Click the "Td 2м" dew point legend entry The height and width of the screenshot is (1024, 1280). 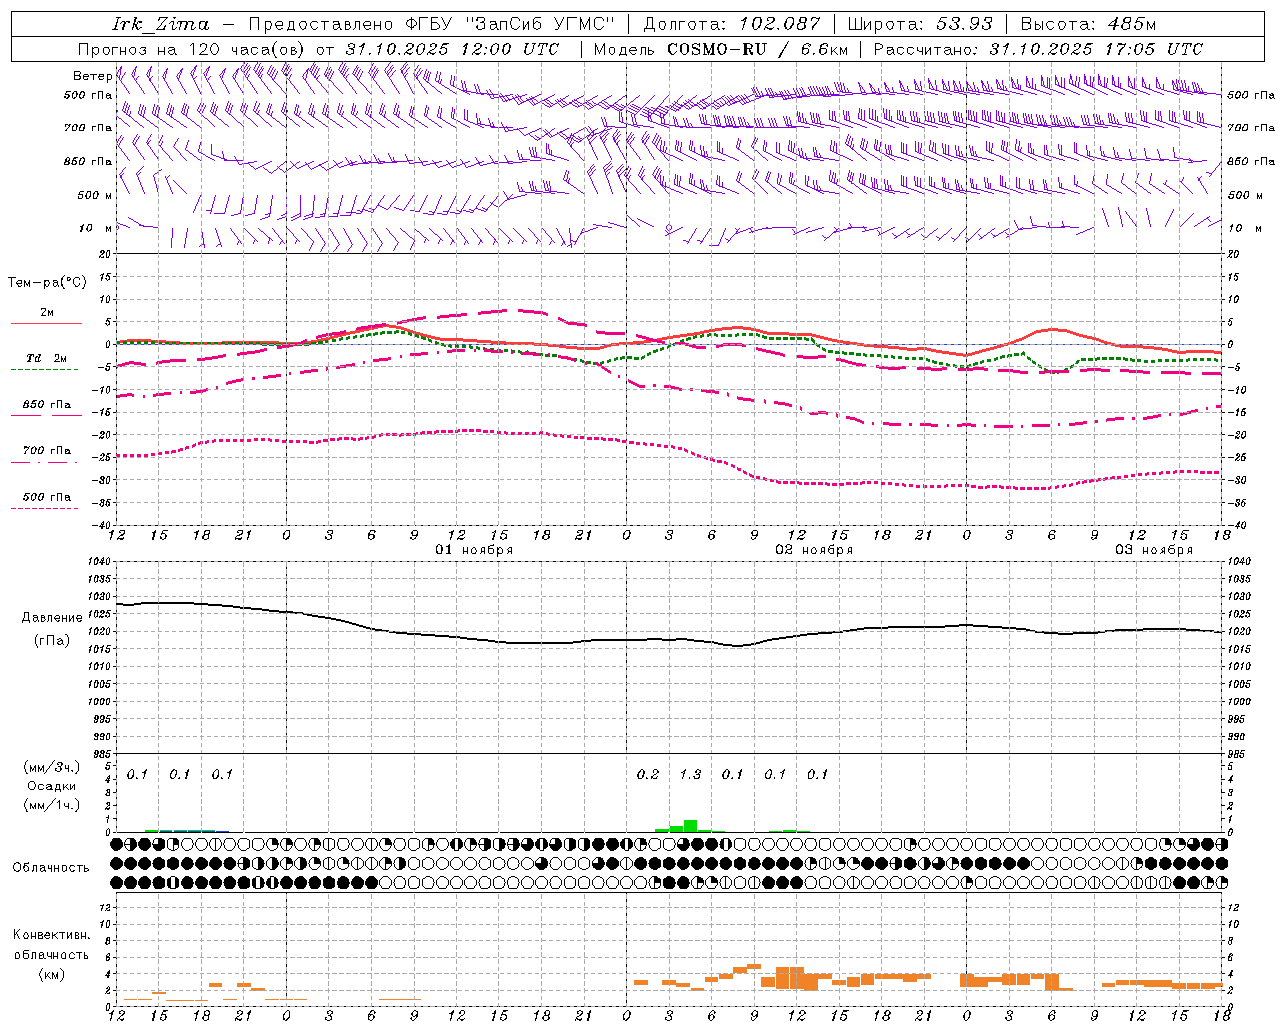tap(47, 358)
